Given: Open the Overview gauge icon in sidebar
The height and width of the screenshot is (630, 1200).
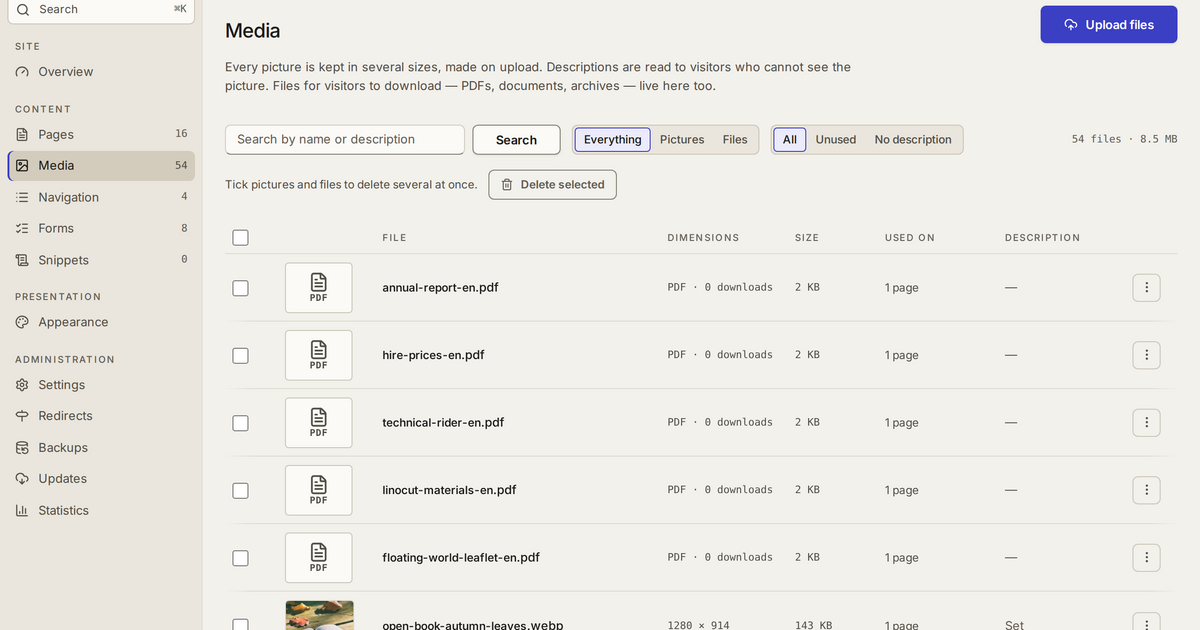Looking at the screenshot, I should (x=22, y=72).
